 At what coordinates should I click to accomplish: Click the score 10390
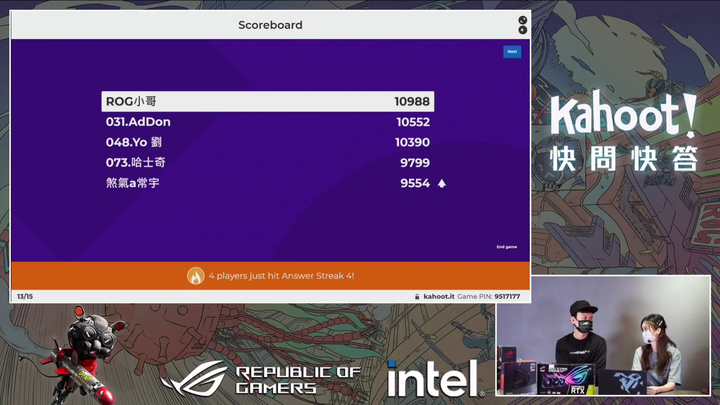point(412,142)
